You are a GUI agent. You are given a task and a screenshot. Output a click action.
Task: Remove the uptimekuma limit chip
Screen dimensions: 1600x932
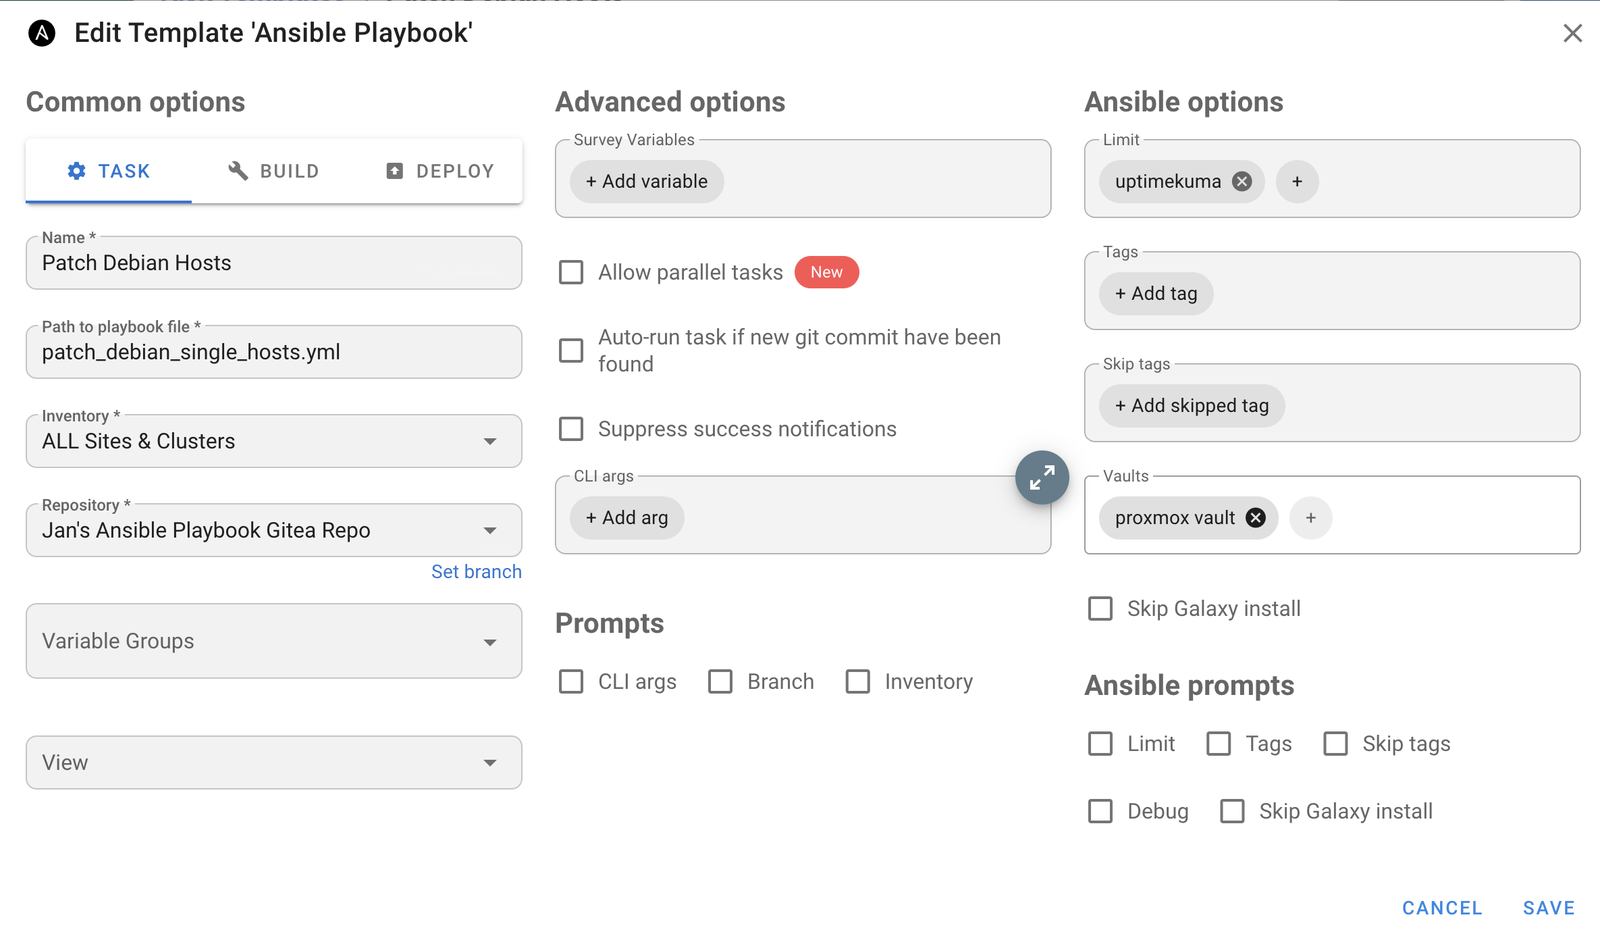1242,181
